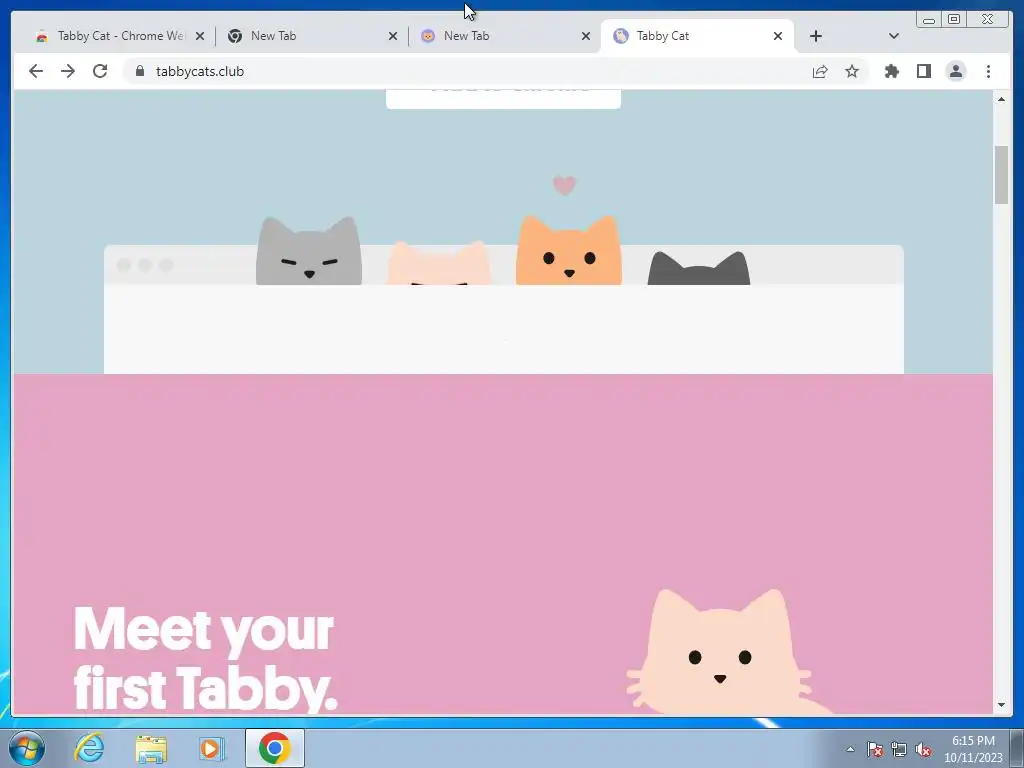Restore down the Chrome window

click(x=954, y=20)
